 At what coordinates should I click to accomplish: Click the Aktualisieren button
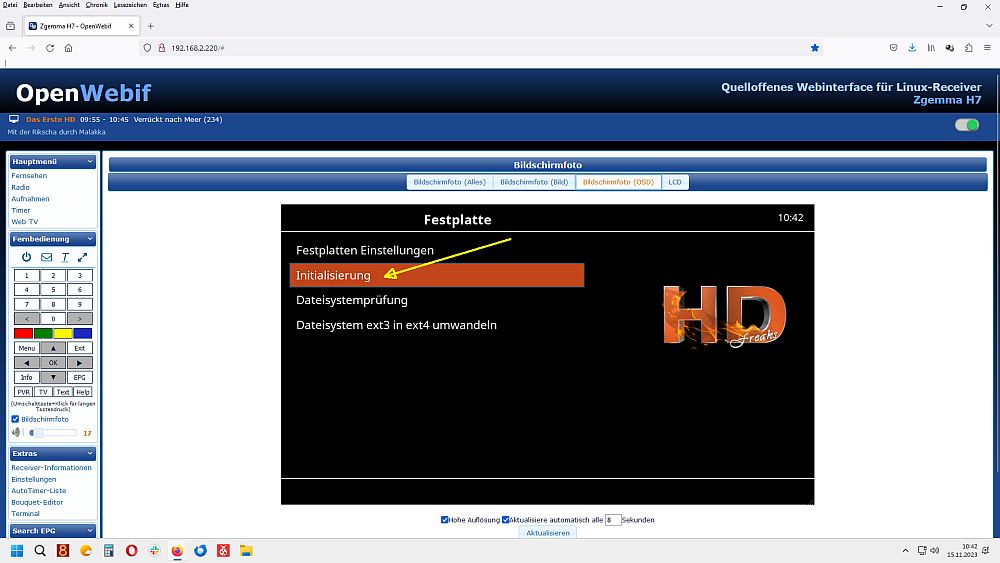coord(548,533)
